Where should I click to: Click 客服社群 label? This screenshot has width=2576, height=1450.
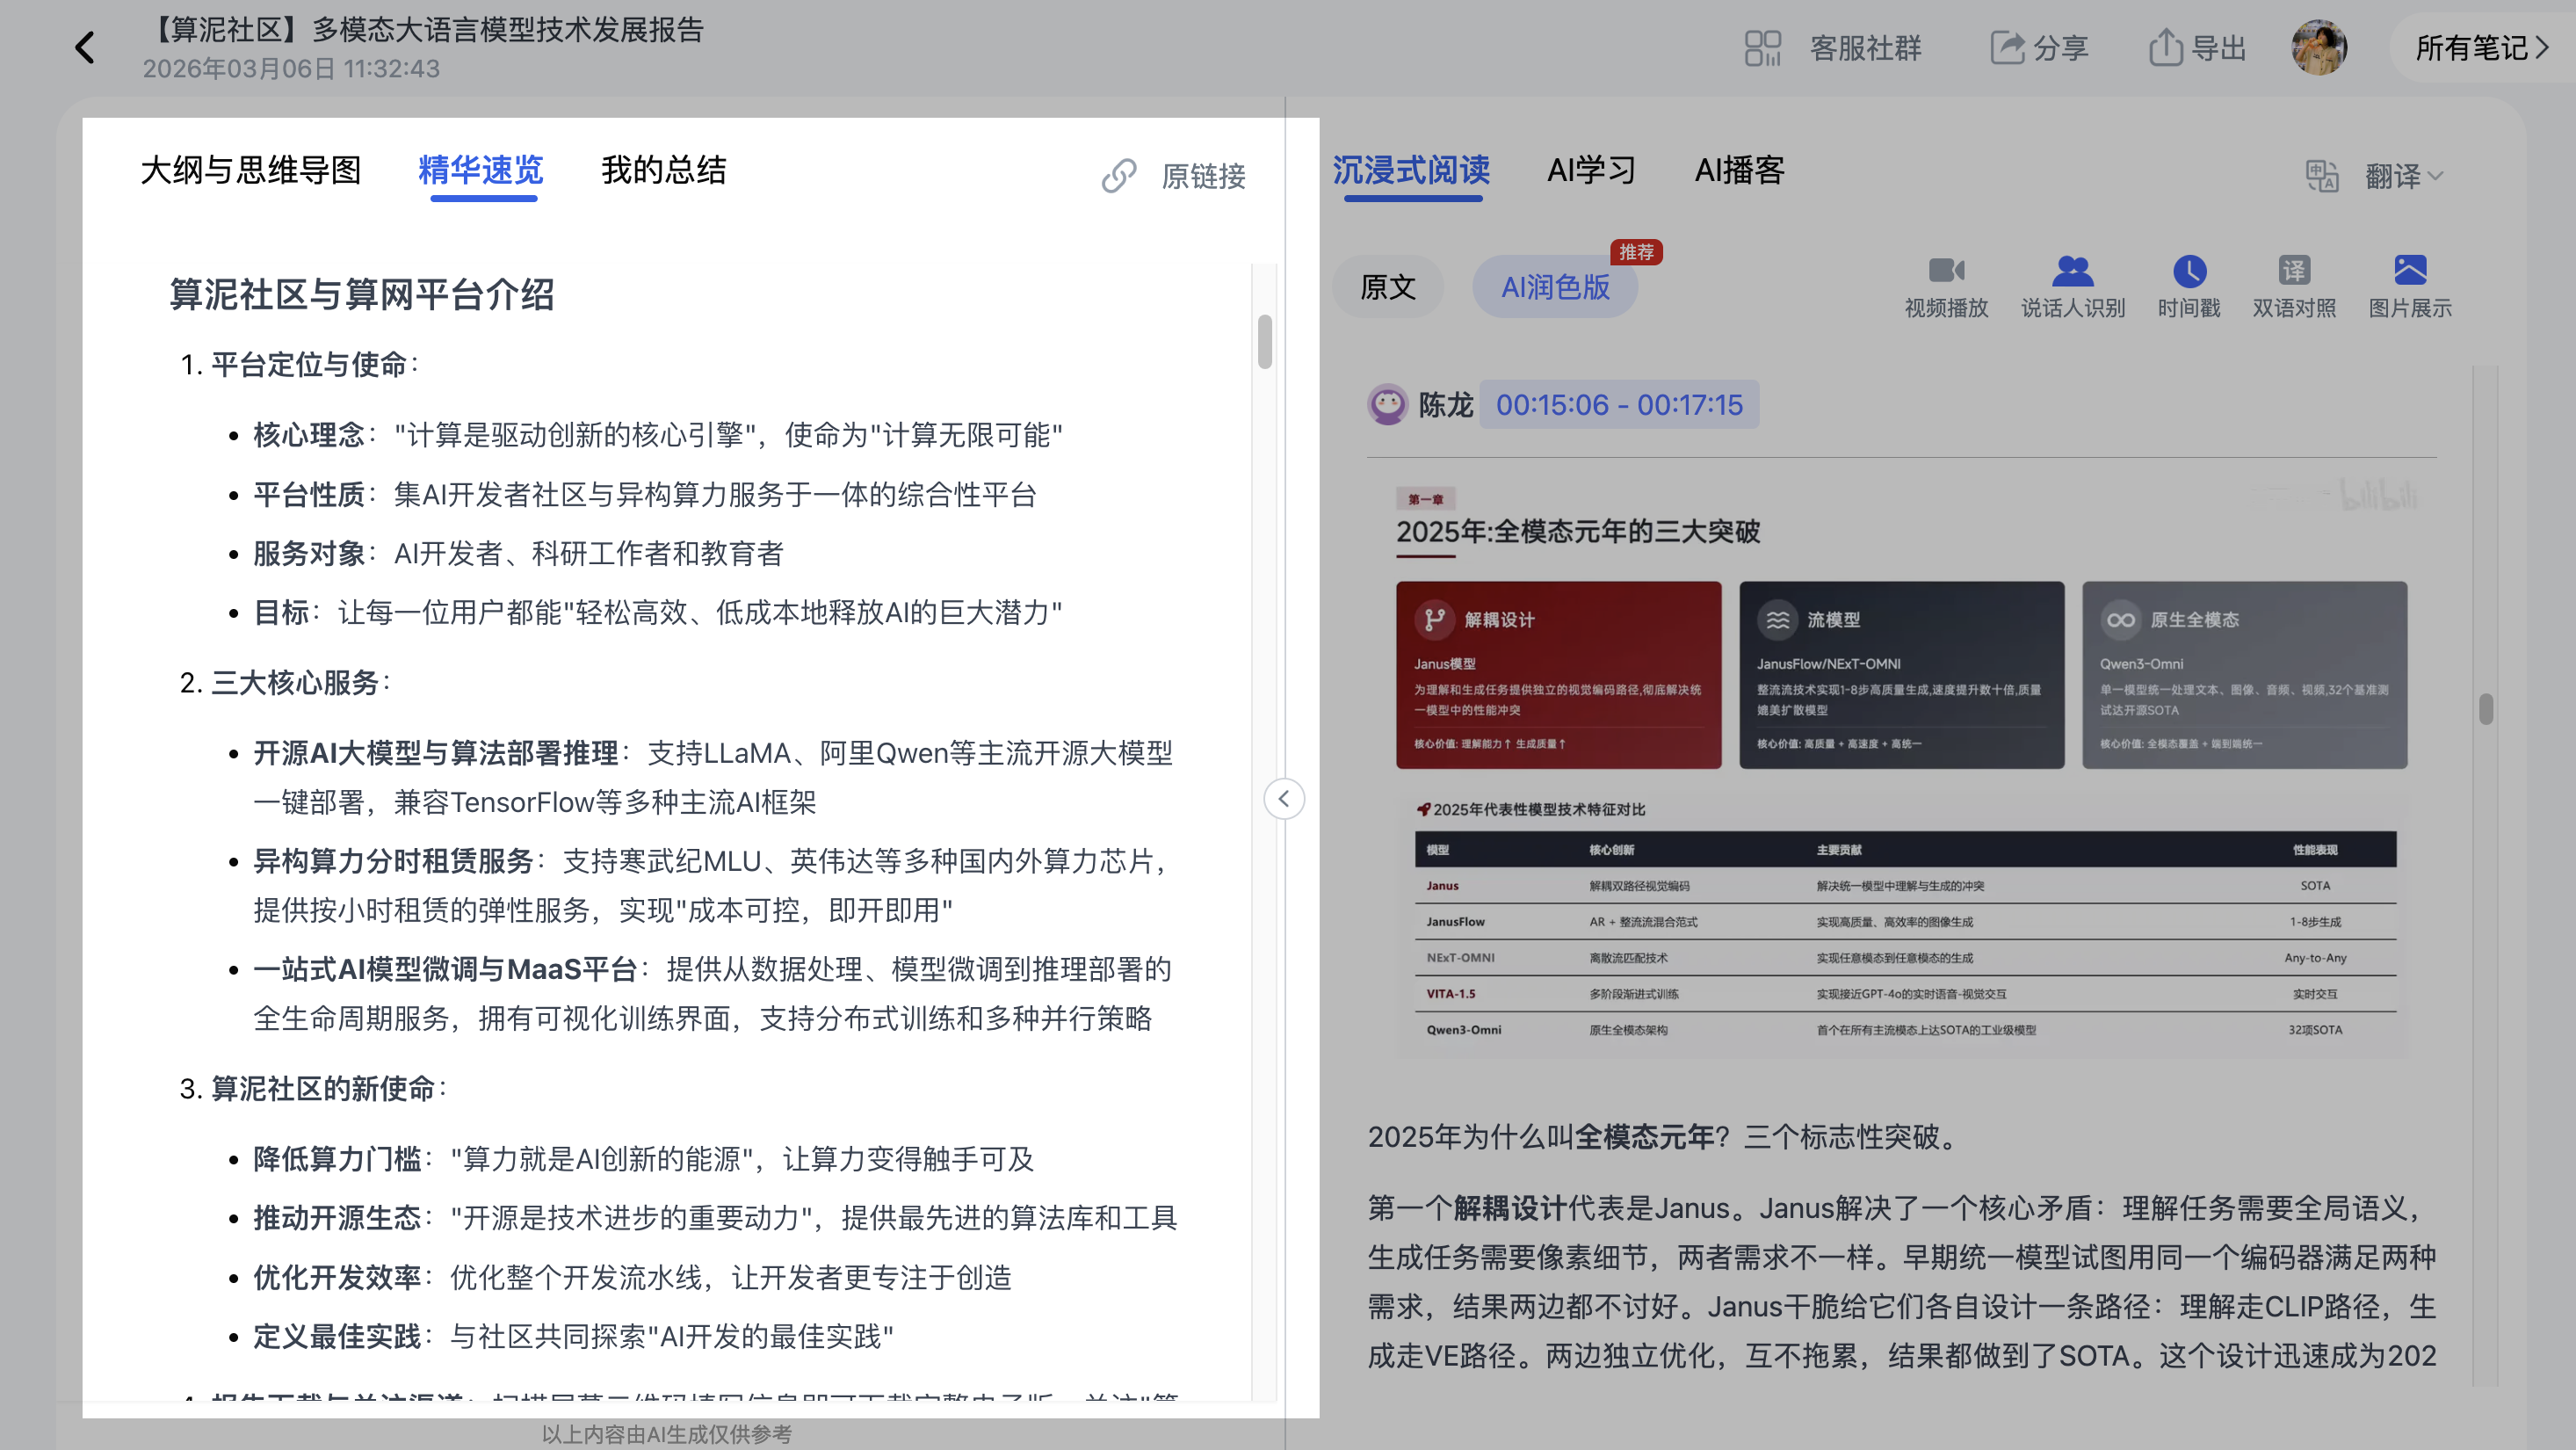[1866, 47]
